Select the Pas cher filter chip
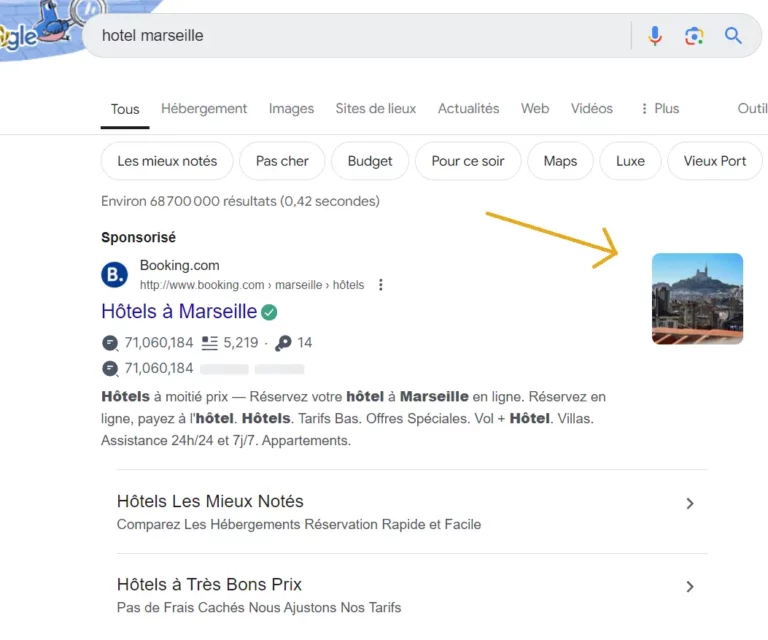768x640 pixels. tap(282, 161)
